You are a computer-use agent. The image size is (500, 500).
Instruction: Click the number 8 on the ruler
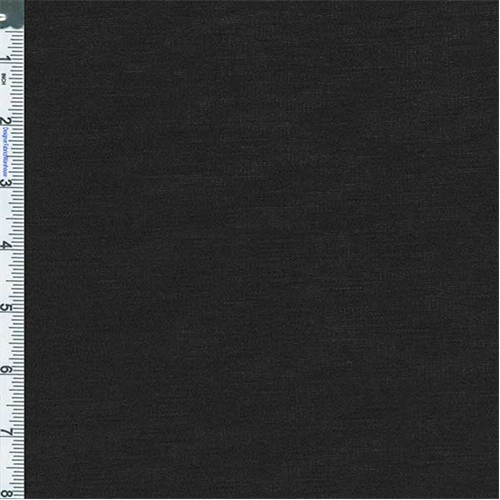point(6,493)
